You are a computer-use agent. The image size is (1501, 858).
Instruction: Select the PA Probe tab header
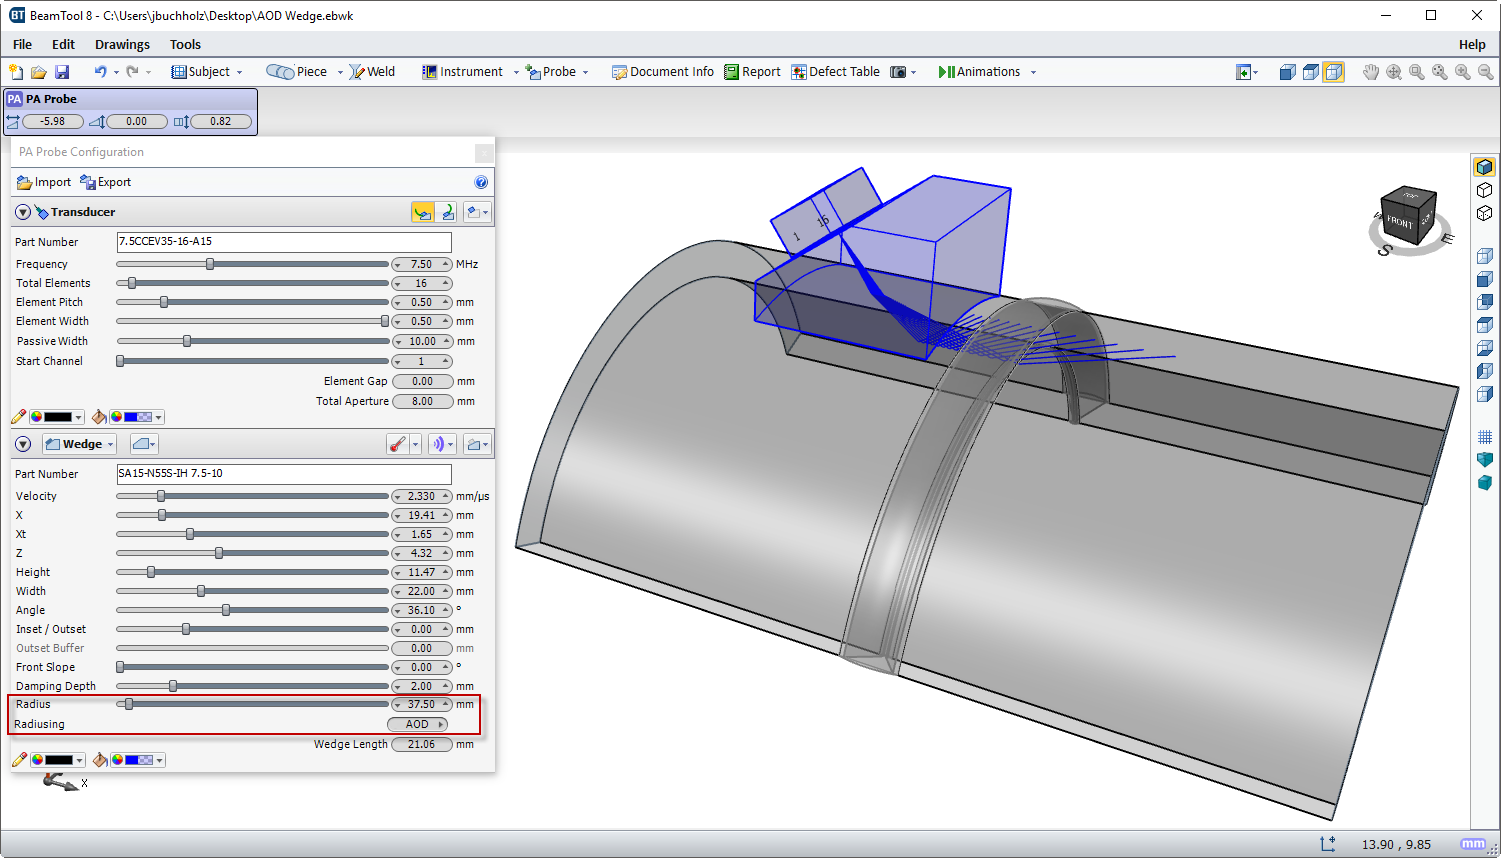(130, 99)
